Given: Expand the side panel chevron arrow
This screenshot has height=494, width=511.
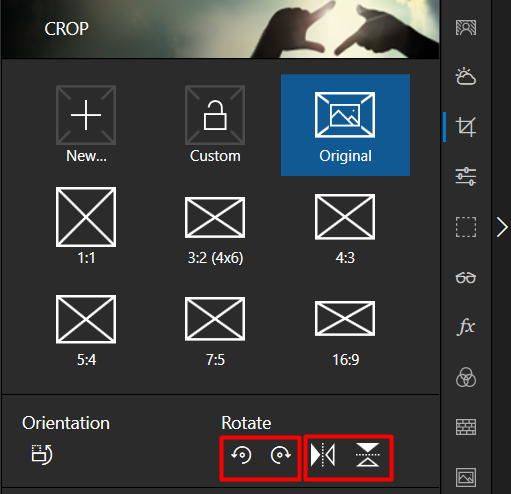Looking at the screenshot, I should (x=502, y=227).
